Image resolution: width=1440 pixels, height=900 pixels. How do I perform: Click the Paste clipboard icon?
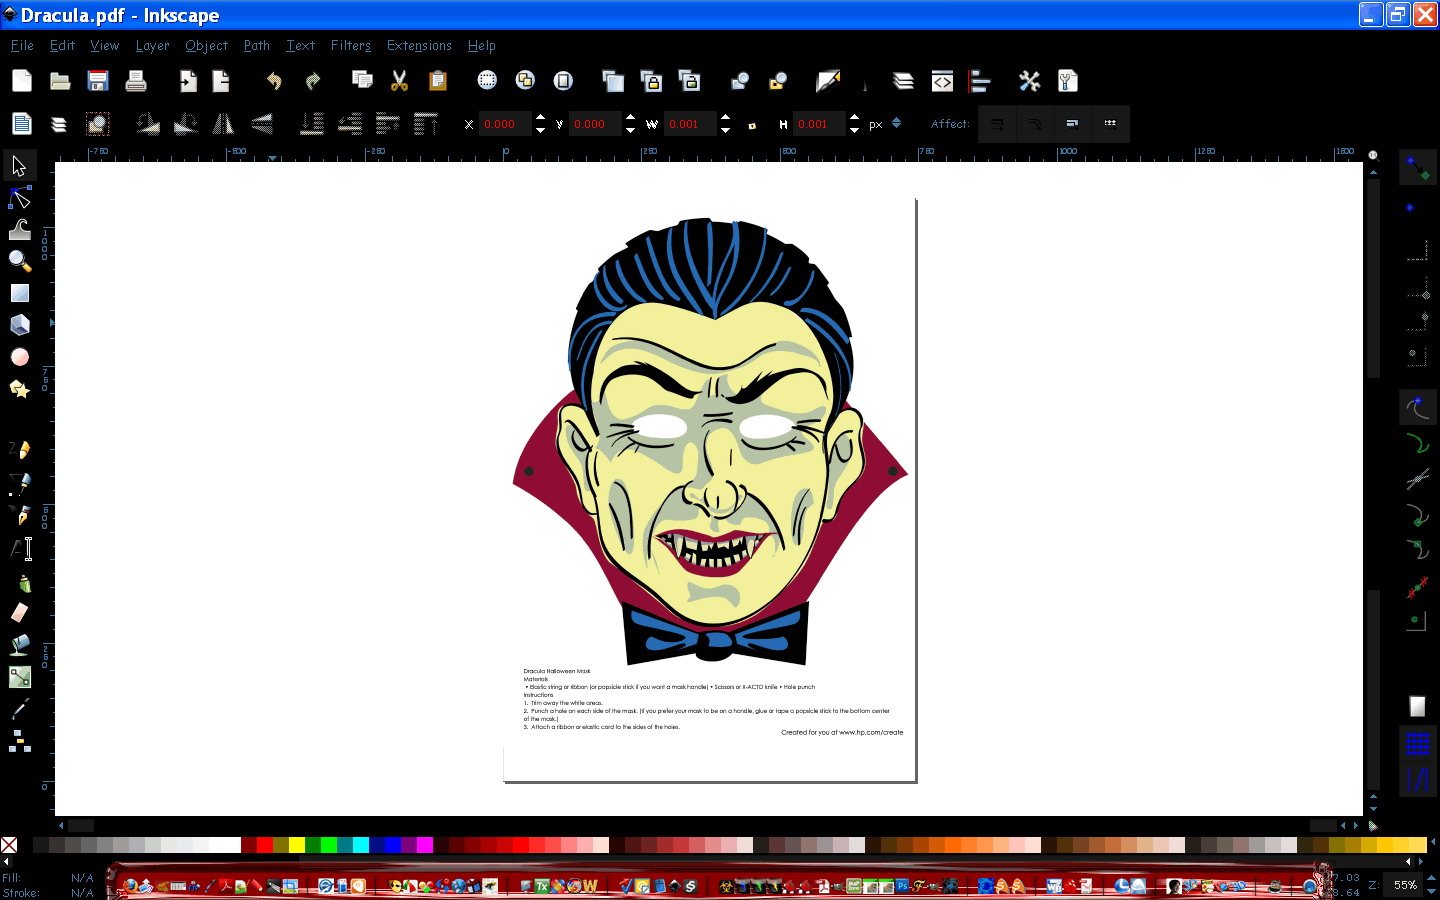tap(438, 81)
